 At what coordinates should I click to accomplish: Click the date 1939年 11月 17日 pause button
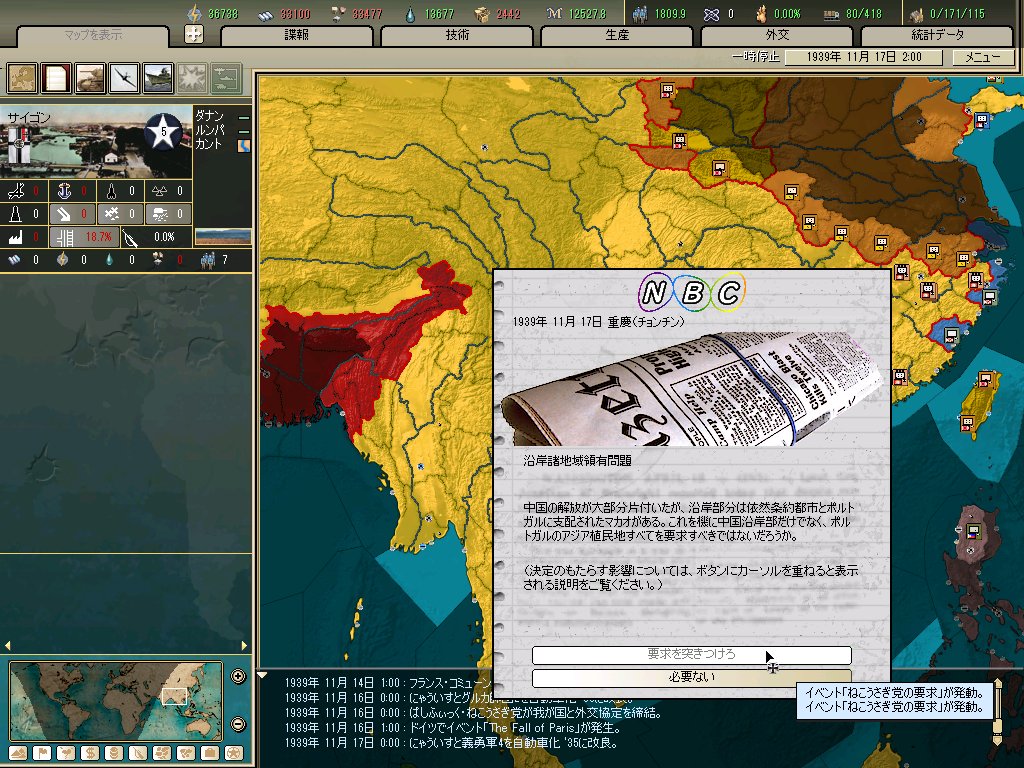click(863, 57)
